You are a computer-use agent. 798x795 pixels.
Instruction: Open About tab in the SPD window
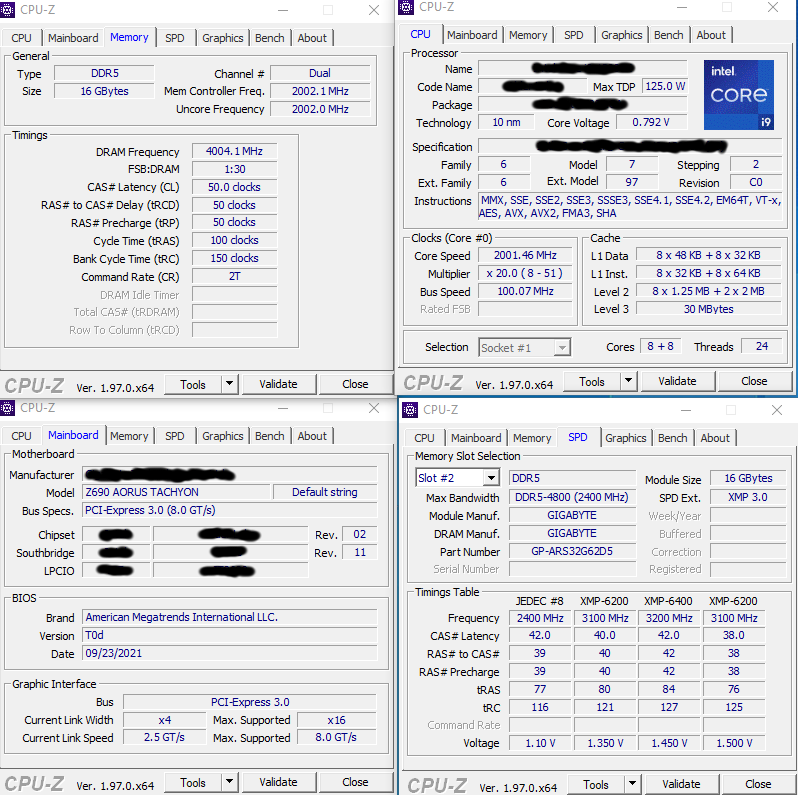pos(715,438)
